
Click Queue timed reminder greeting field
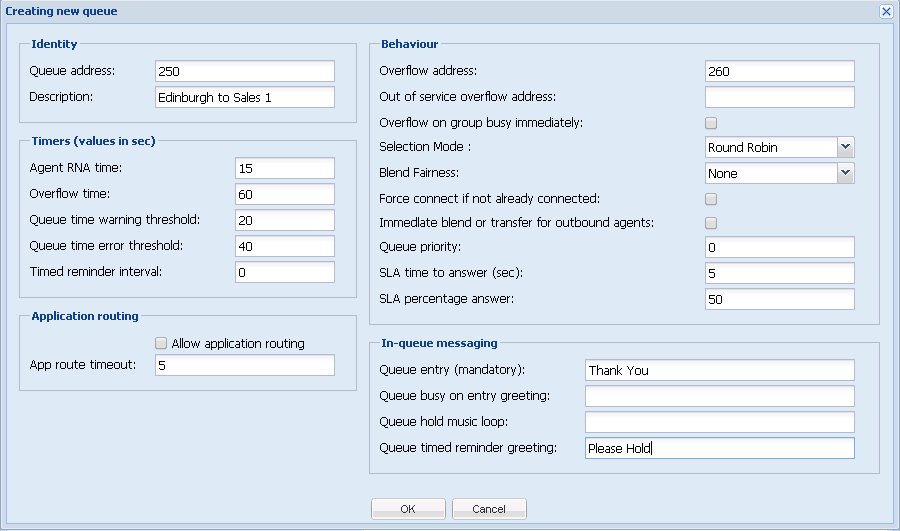coord(720,448)
